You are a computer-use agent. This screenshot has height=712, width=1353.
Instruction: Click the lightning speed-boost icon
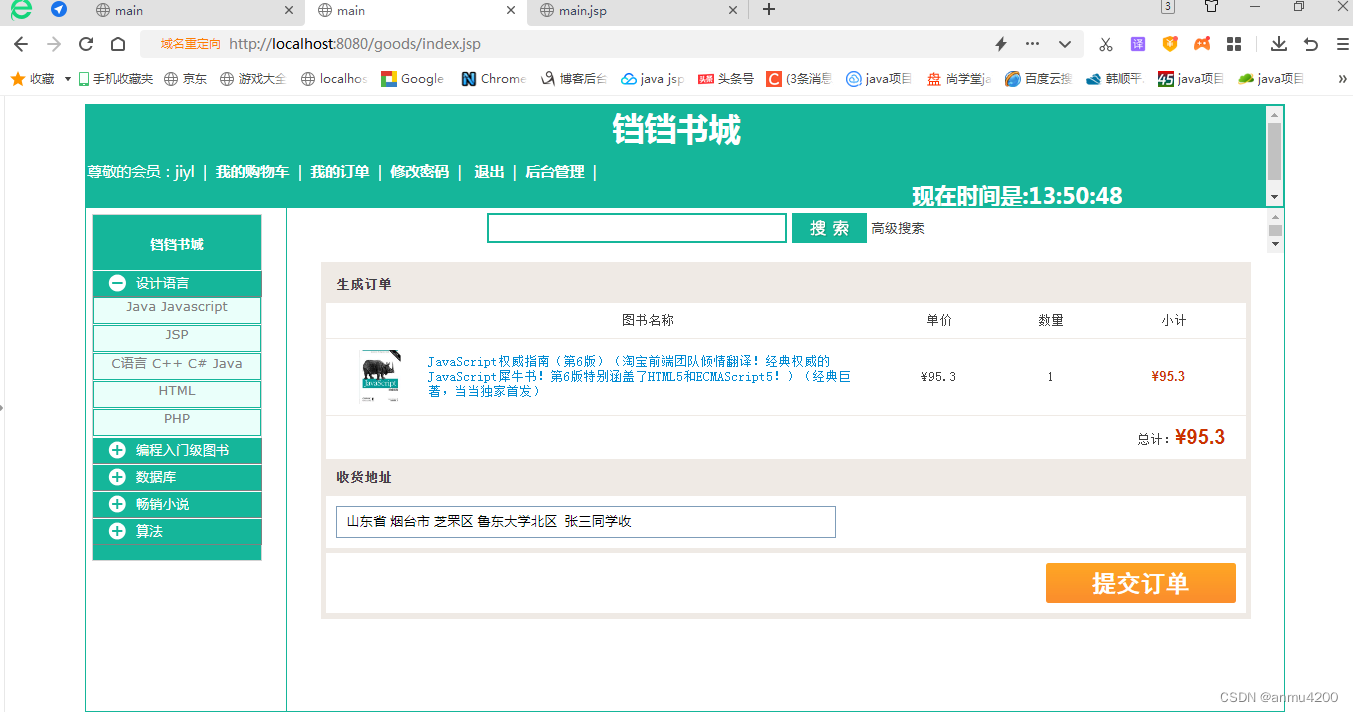1000,44
